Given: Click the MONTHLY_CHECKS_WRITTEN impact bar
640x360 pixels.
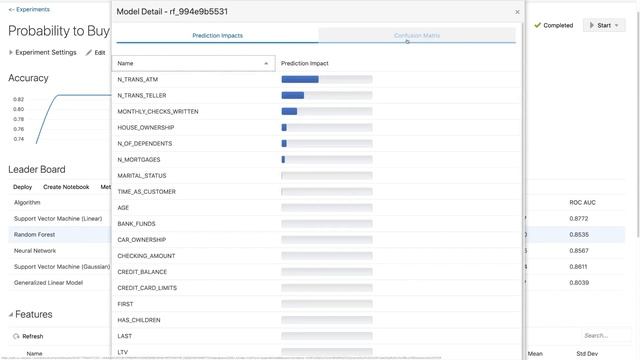Looking at the screenshot, I should [x=327, y=111].
